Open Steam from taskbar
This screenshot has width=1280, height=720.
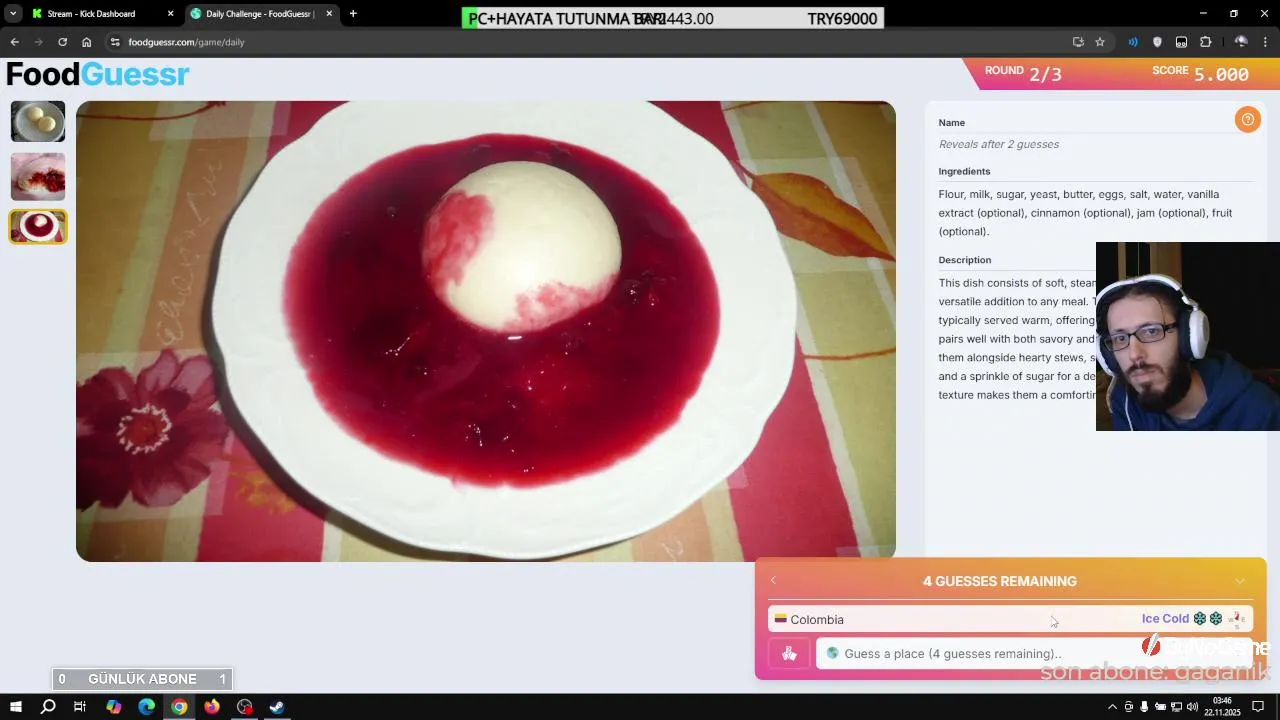[277, 707]
